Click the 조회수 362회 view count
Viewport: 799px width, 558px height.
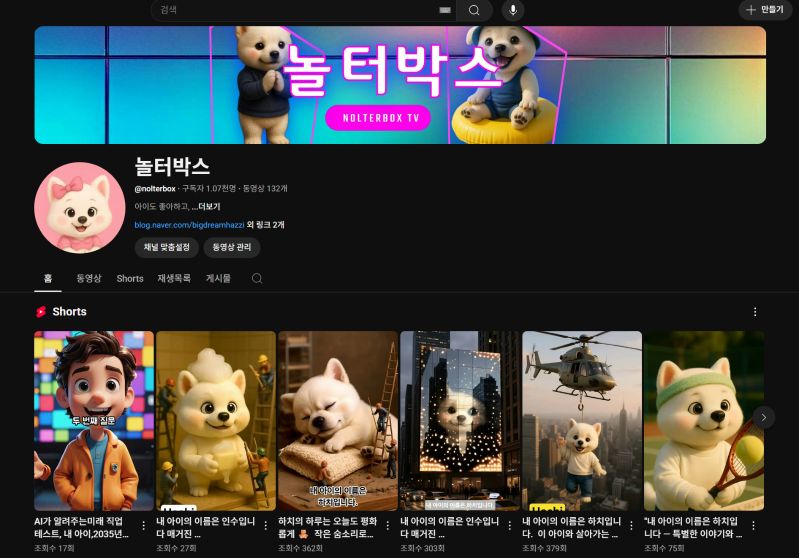pyautogui.click(x=301, y=548)
